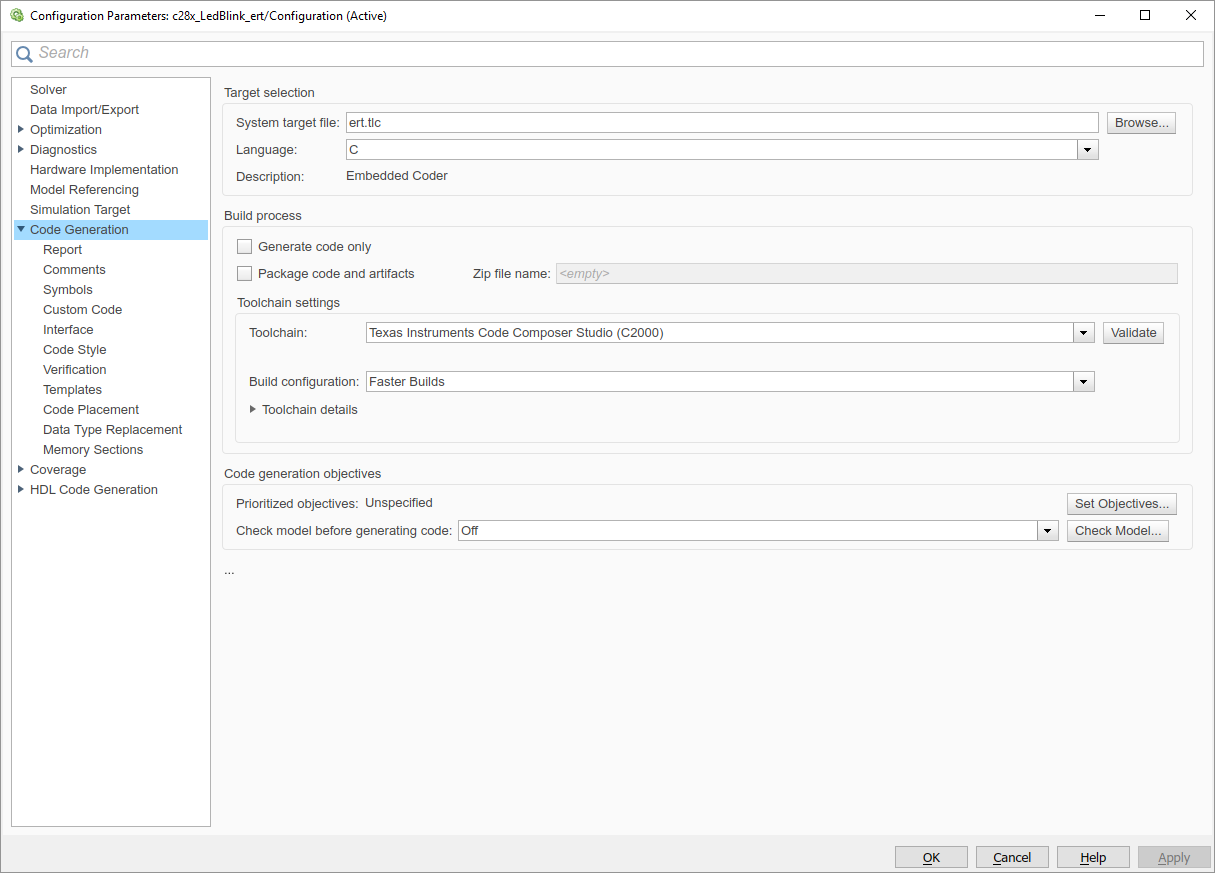Expand the Coverage tree node
The height and width of the screenshot is (873, 1215).
(x=21, y=469)
